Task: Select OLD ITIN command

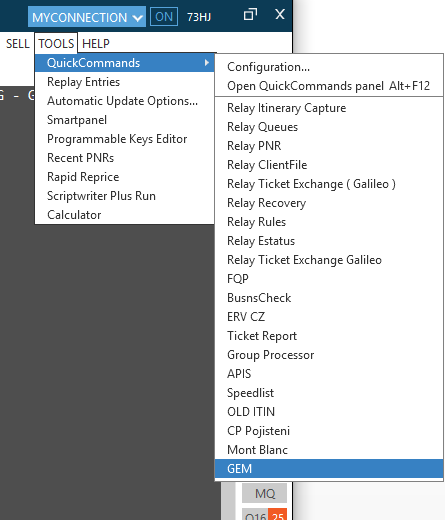Action: [x=329, y=412]
